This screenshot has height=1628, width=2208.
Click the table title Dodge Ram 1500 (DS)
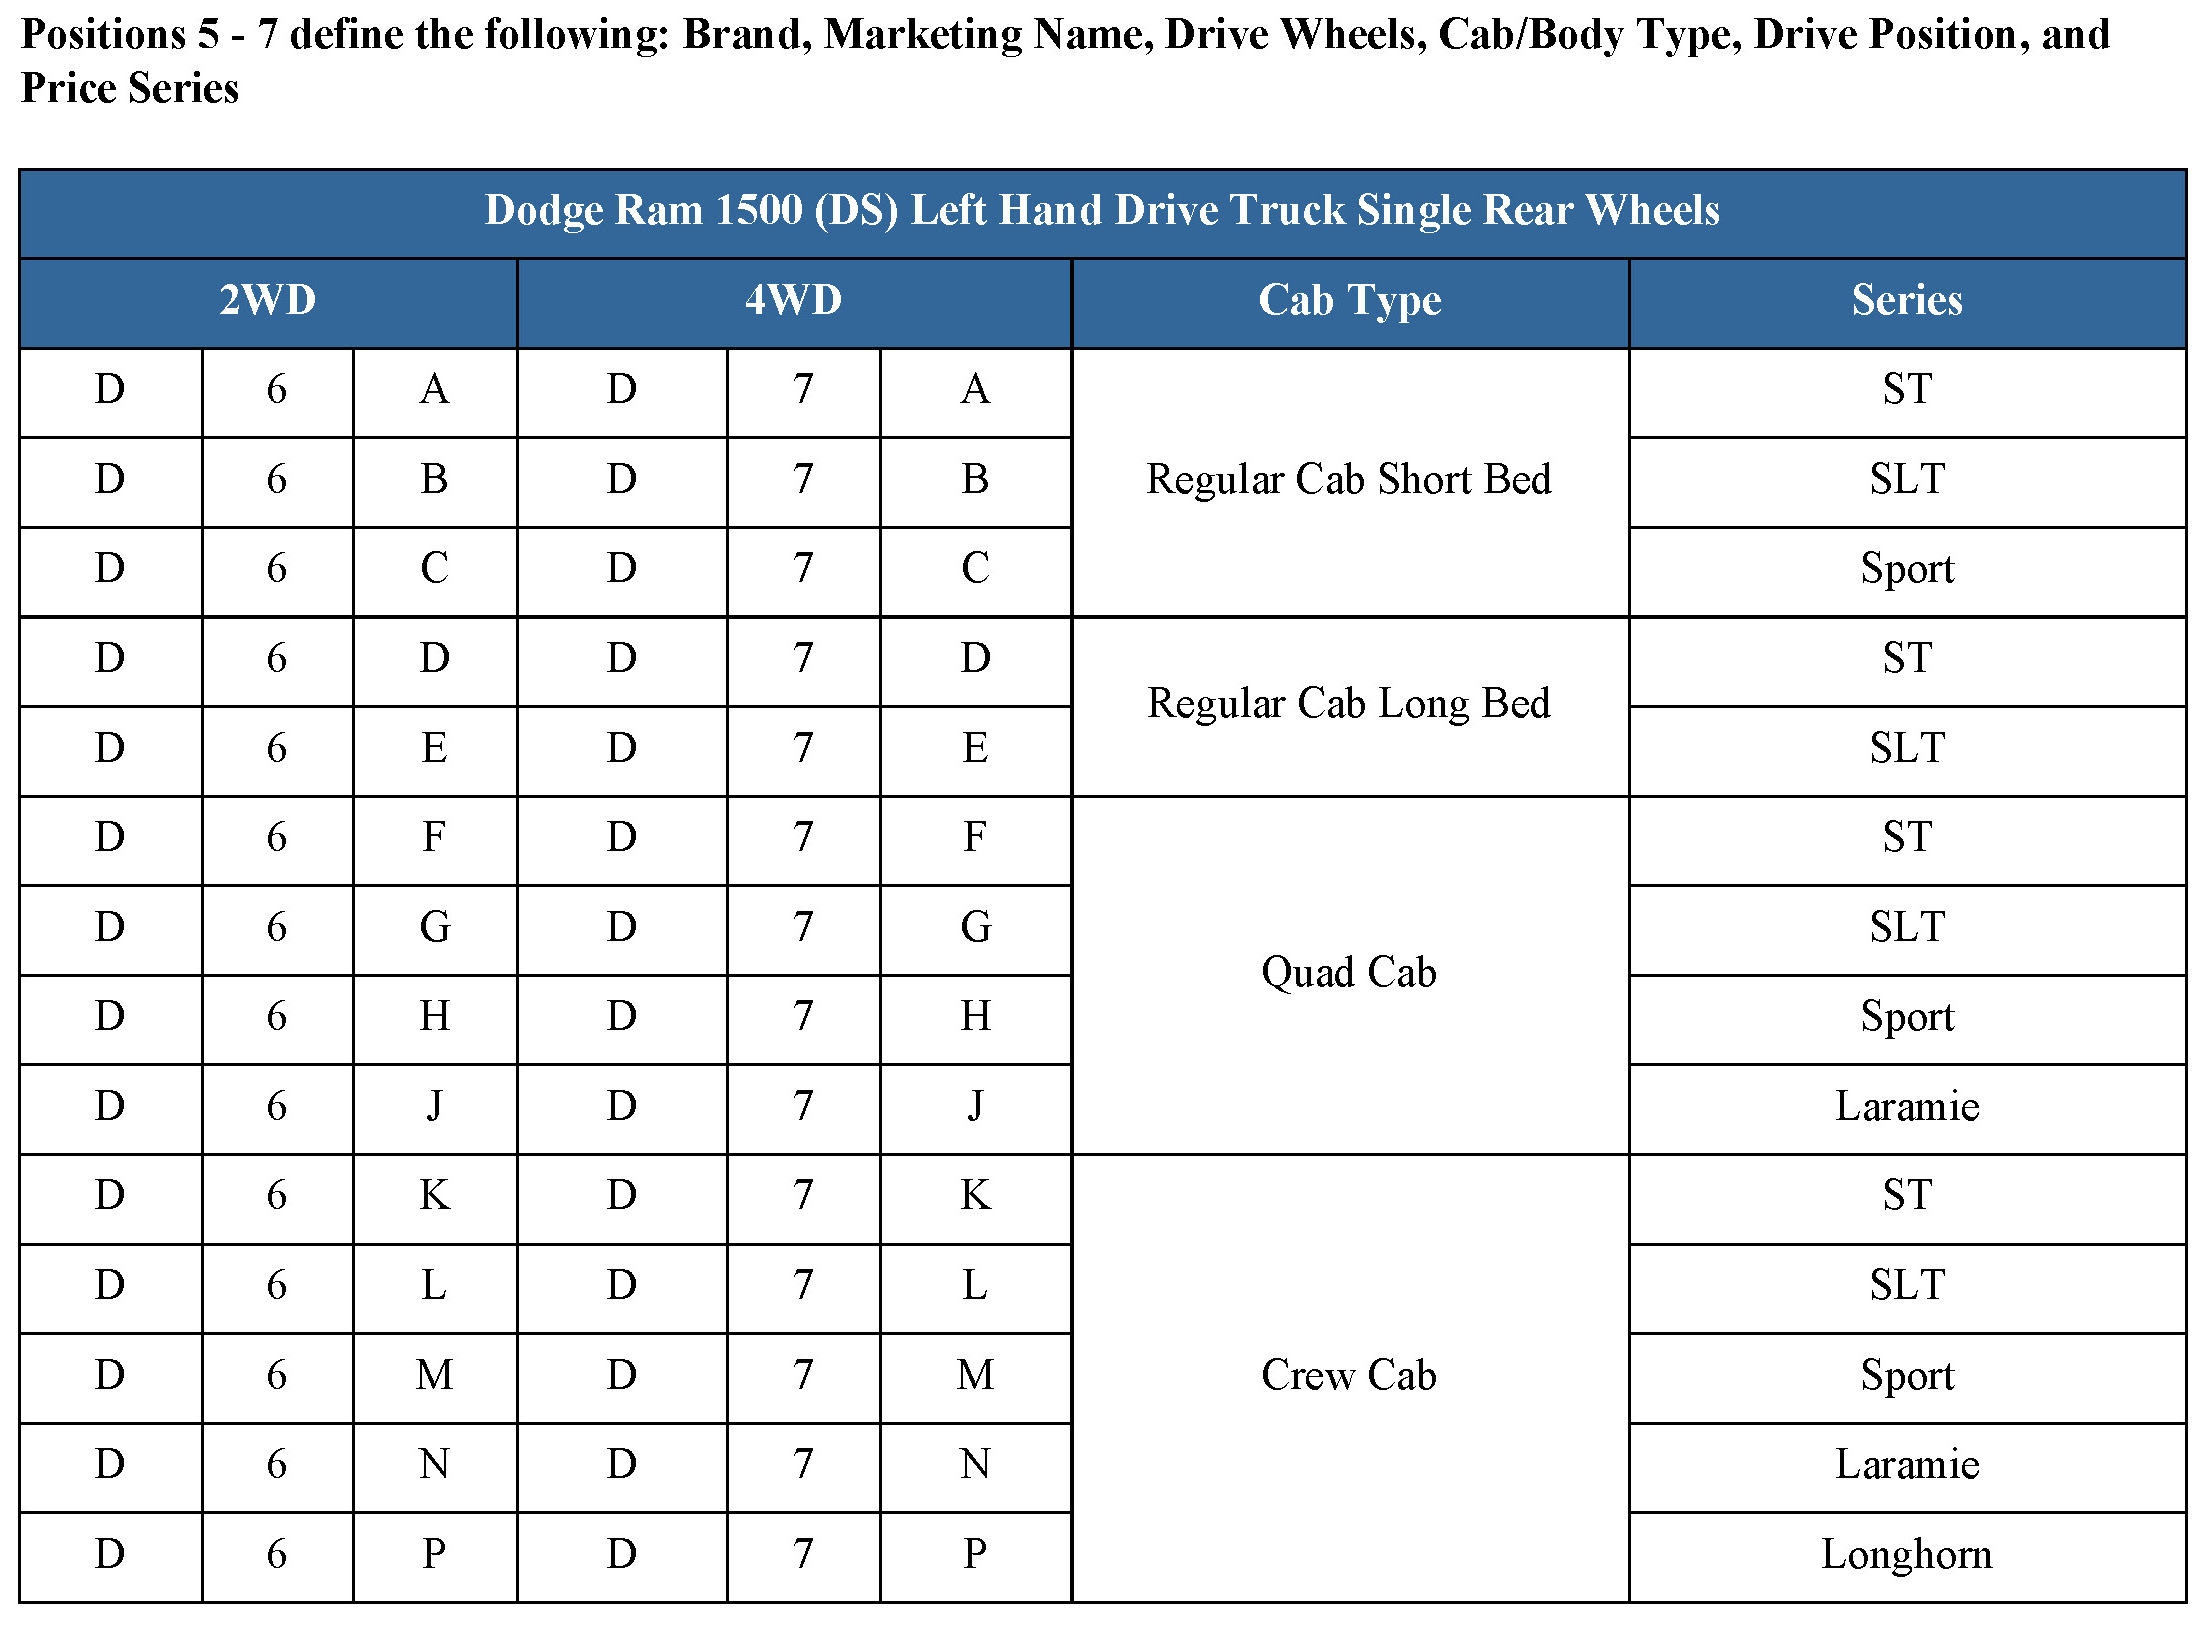(1101, 211)
